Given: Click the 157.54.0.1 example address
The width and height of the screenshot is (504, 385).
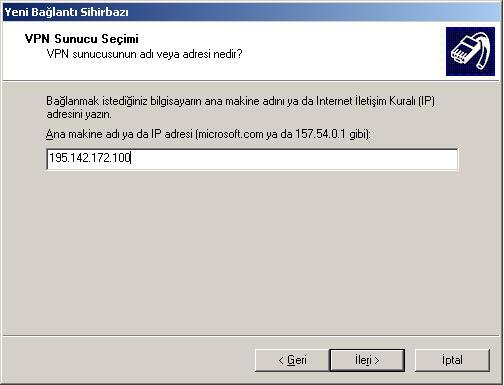Looking at the screenshot, I should point(320,134).
